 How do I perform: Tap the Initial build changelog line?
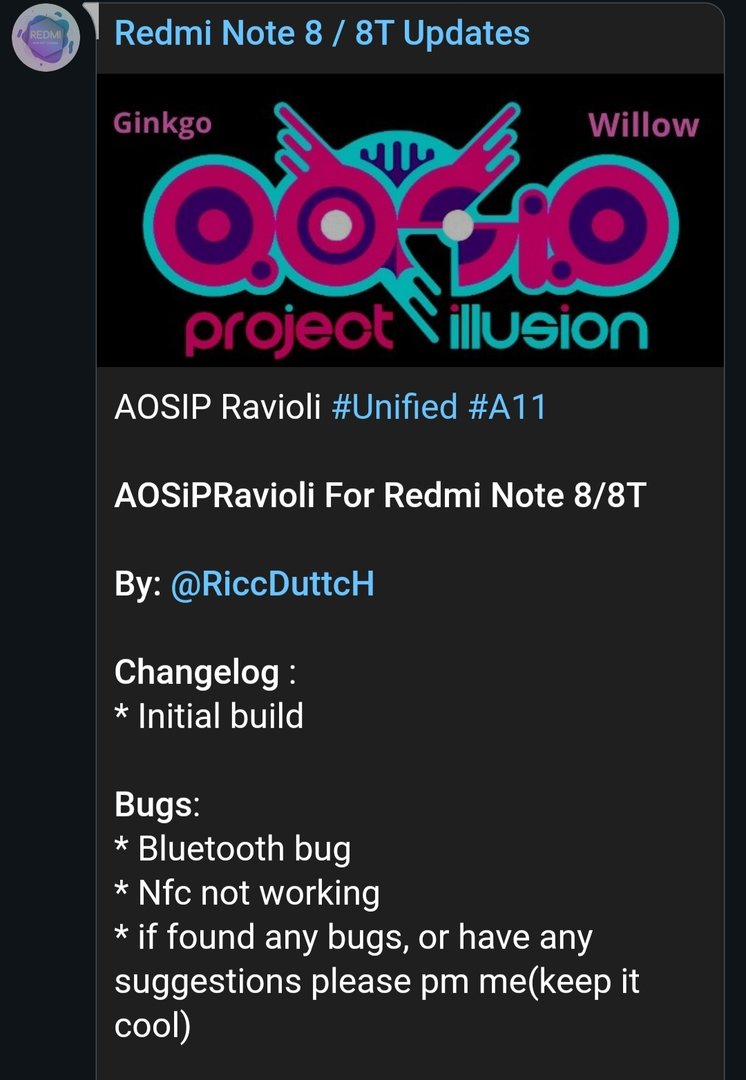click(x=209, y=716)
